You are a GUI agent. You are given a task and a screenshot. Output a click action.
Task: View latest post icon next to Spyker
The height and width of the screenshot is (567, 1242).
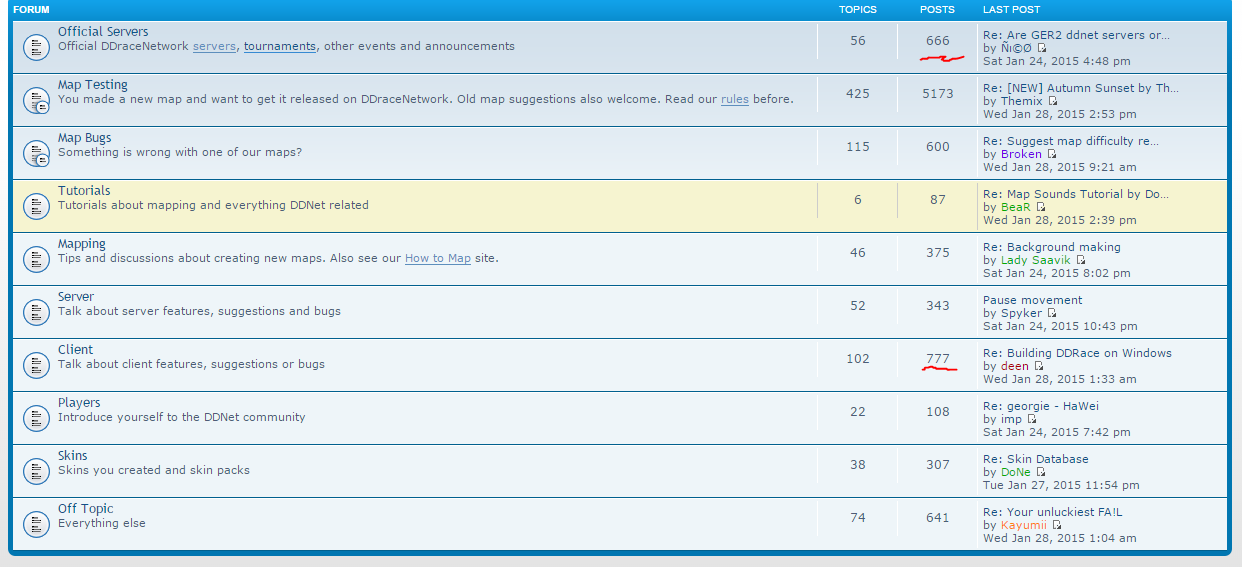[1051, 313]
